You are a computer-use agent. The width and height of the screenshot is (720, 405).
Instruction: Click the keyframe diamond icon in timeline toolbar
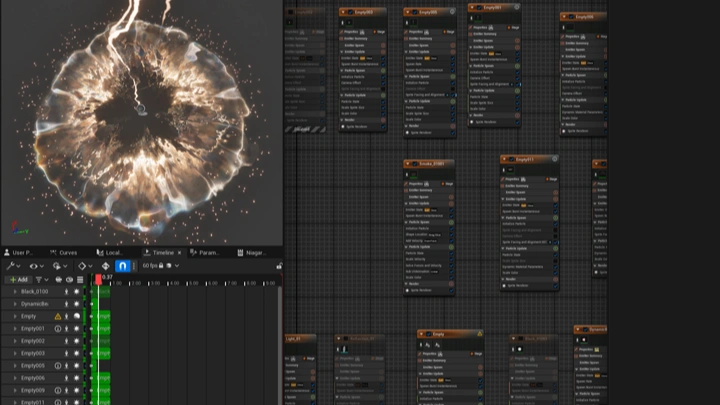click(84, 266)
